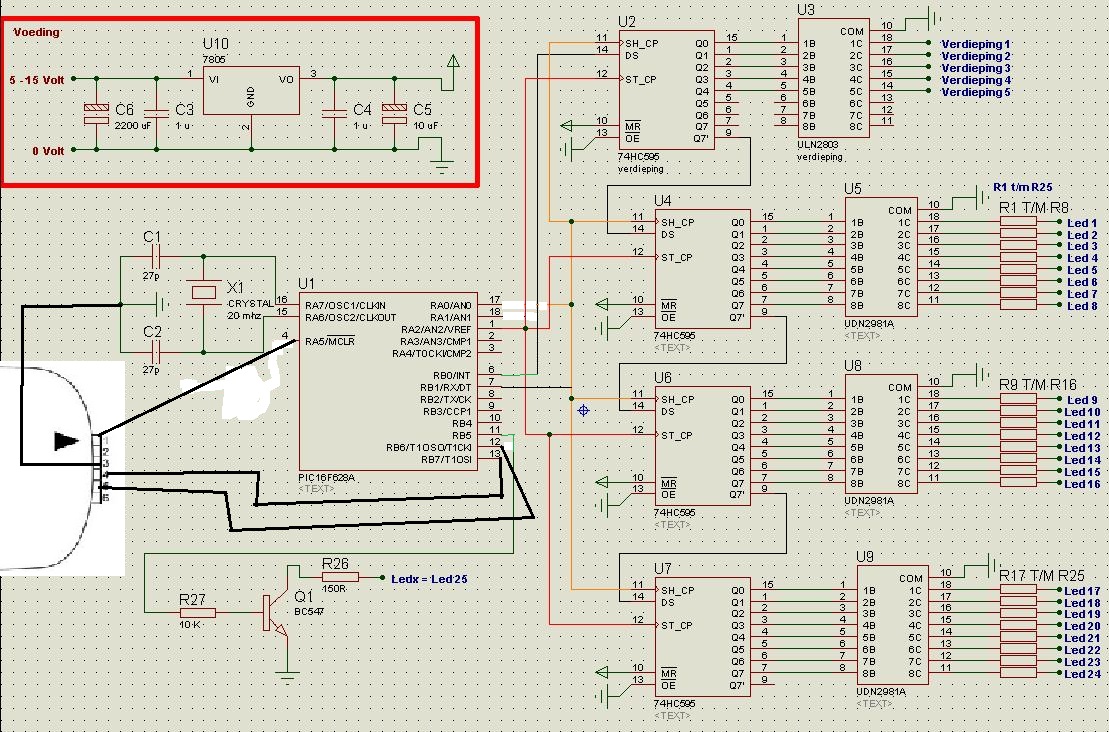Click the black arrow on the connector
Viewport: 1109px width, 732px height.
click(x=66, y=441)
